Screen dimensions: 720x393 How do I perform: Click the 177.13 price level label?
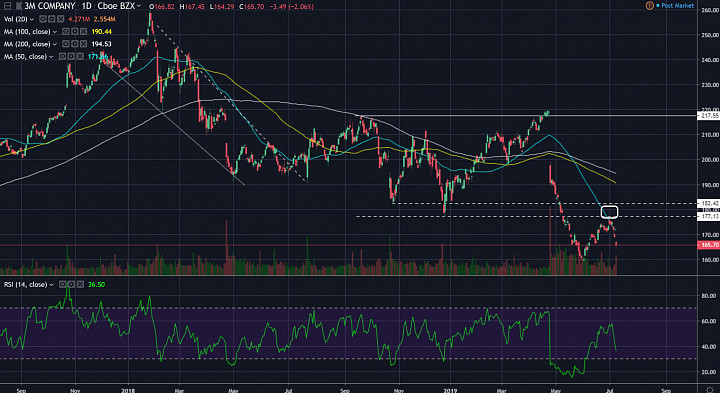(x=708, y=217)
